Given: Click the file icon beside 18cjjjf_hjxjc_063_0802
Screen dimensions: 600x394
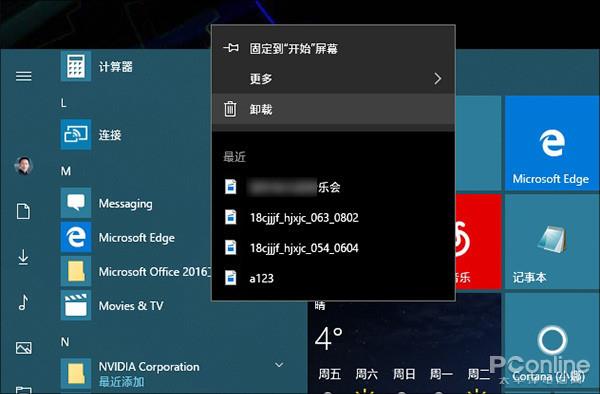Looking at the screenshot, I should (x=230, y=217).
